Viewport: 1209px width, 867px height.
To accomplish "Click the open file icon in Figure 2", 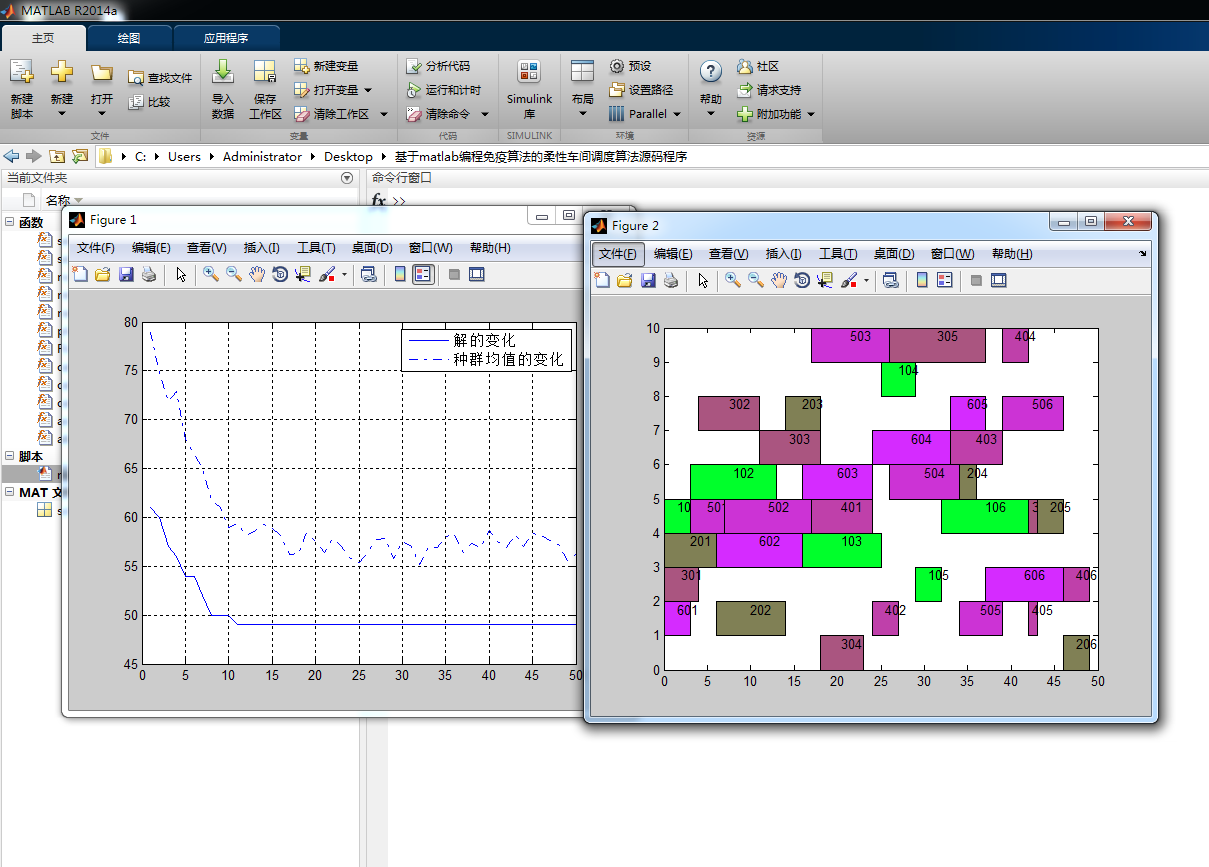I will [625, 280].
